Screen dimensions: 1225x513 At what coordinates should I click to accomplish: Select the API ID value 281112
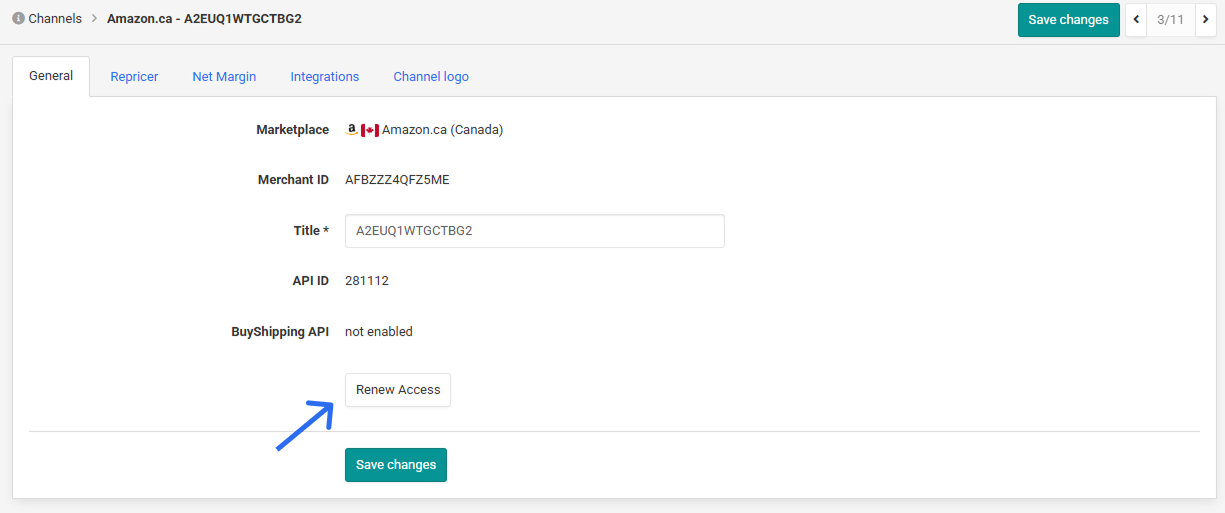coord(367,281)
